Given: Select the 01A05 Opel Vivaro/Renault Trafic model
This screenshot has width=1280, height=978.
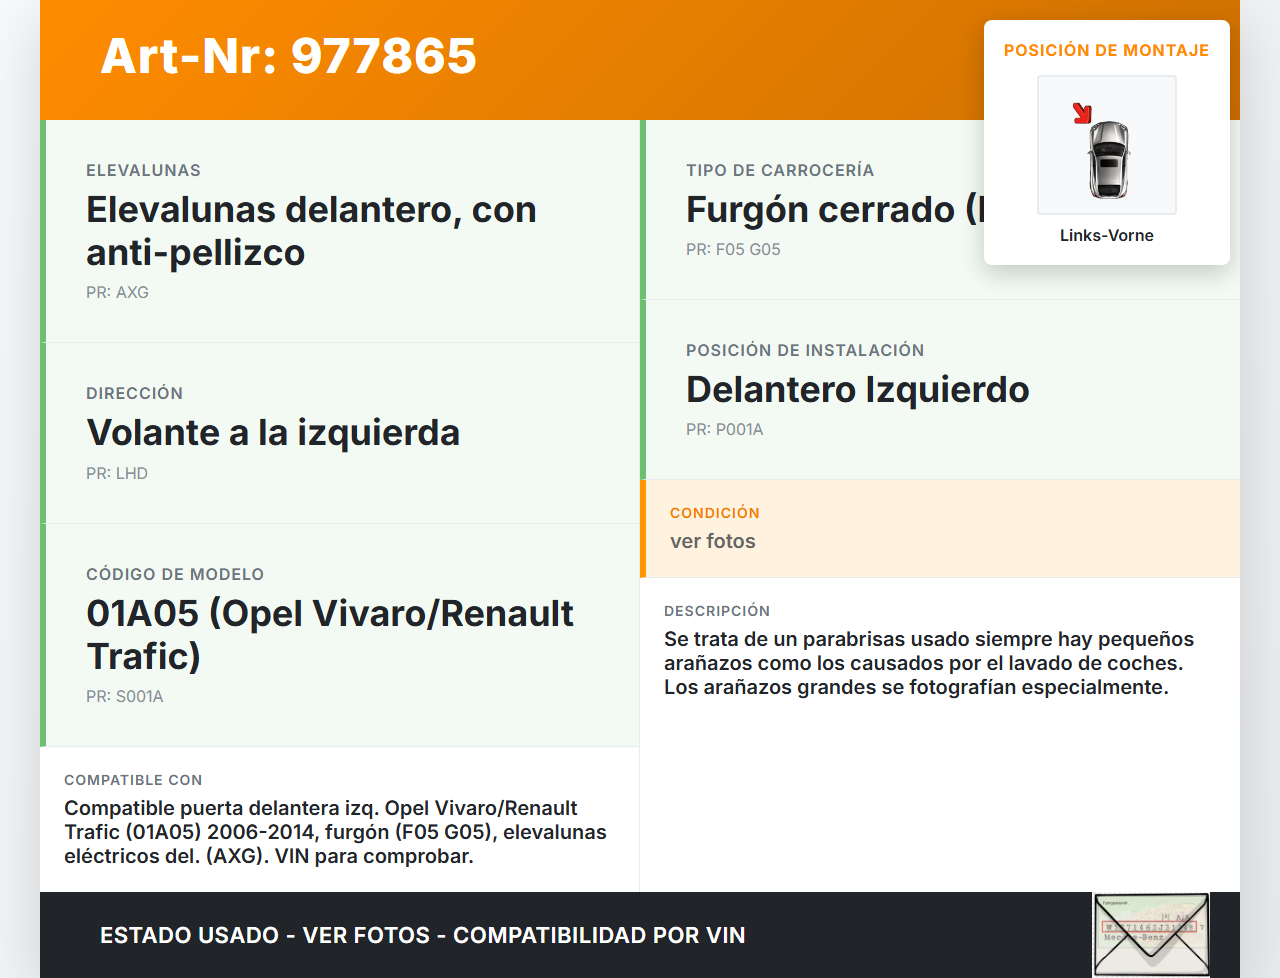Looking at the screenshot, I should tap(330, 634).
